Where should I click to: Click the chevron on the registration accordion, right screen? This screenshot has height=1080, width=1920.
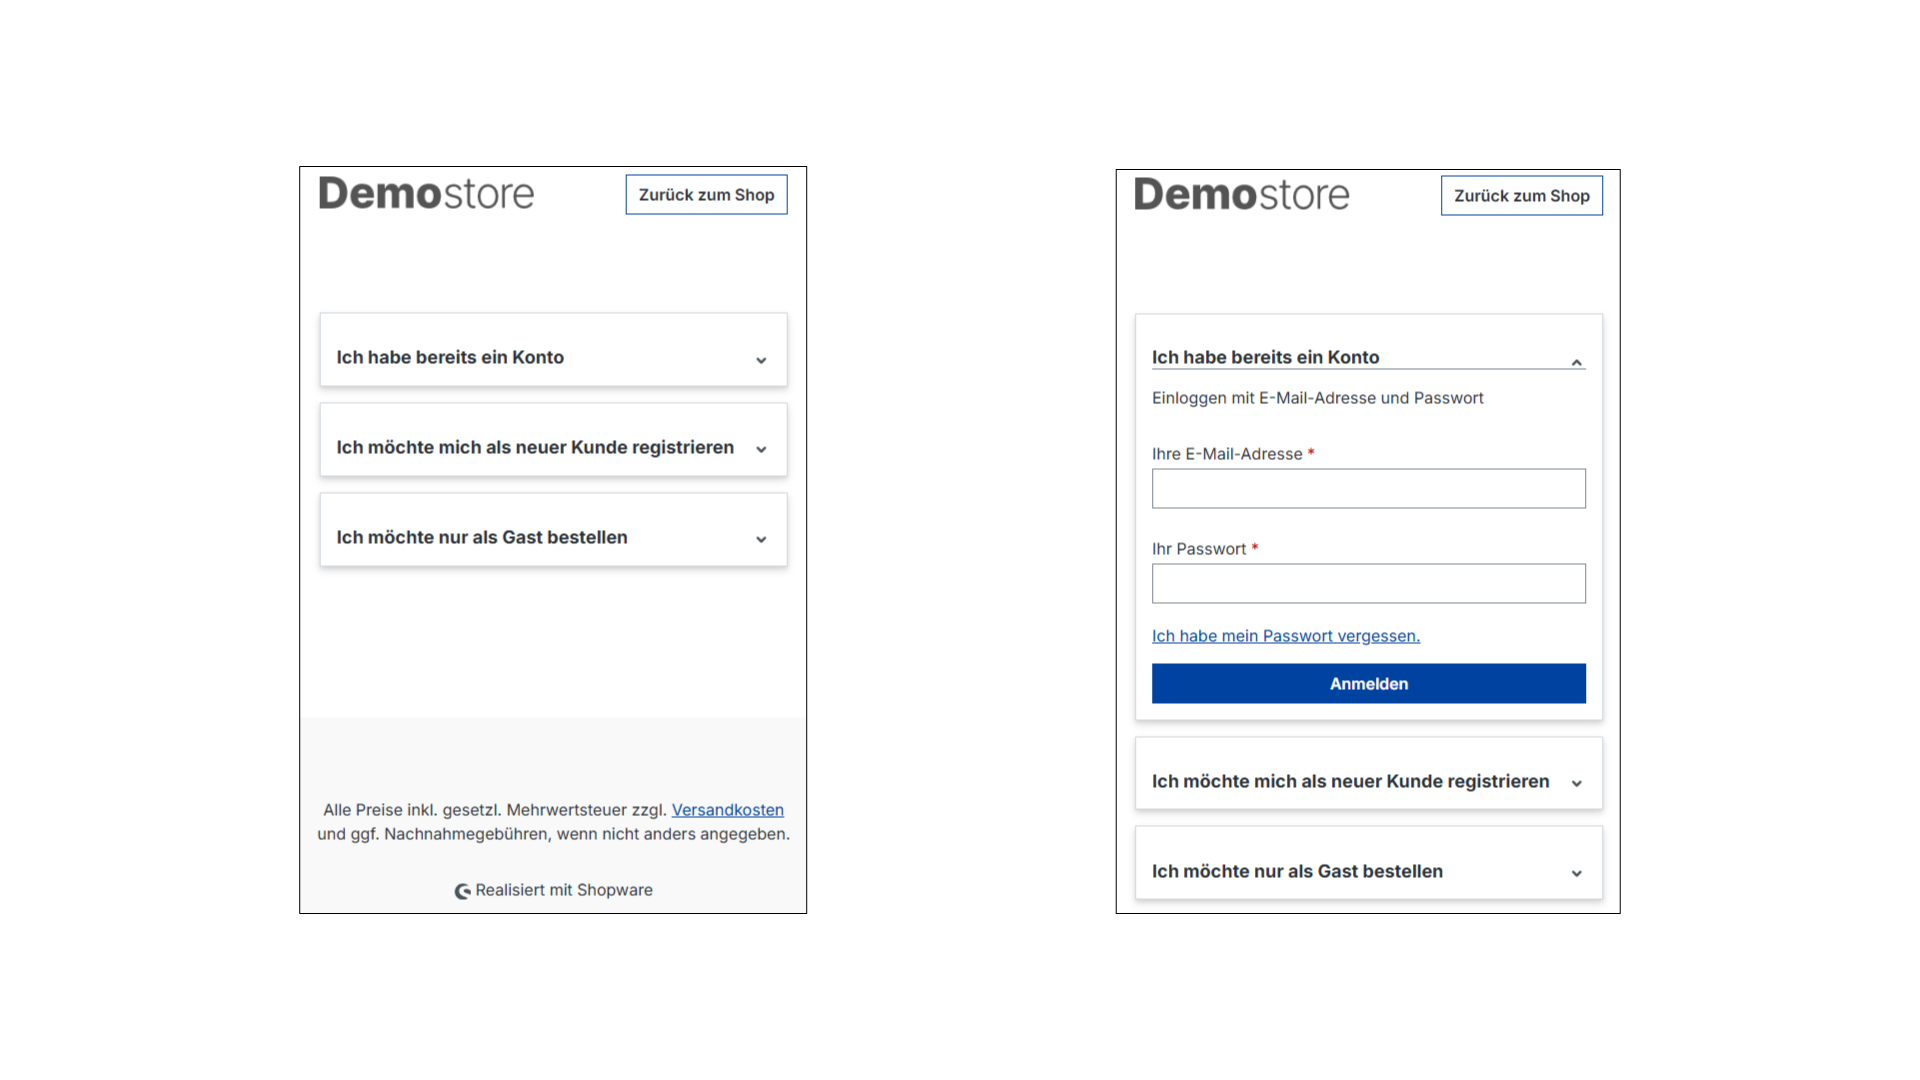(1577, 784)
